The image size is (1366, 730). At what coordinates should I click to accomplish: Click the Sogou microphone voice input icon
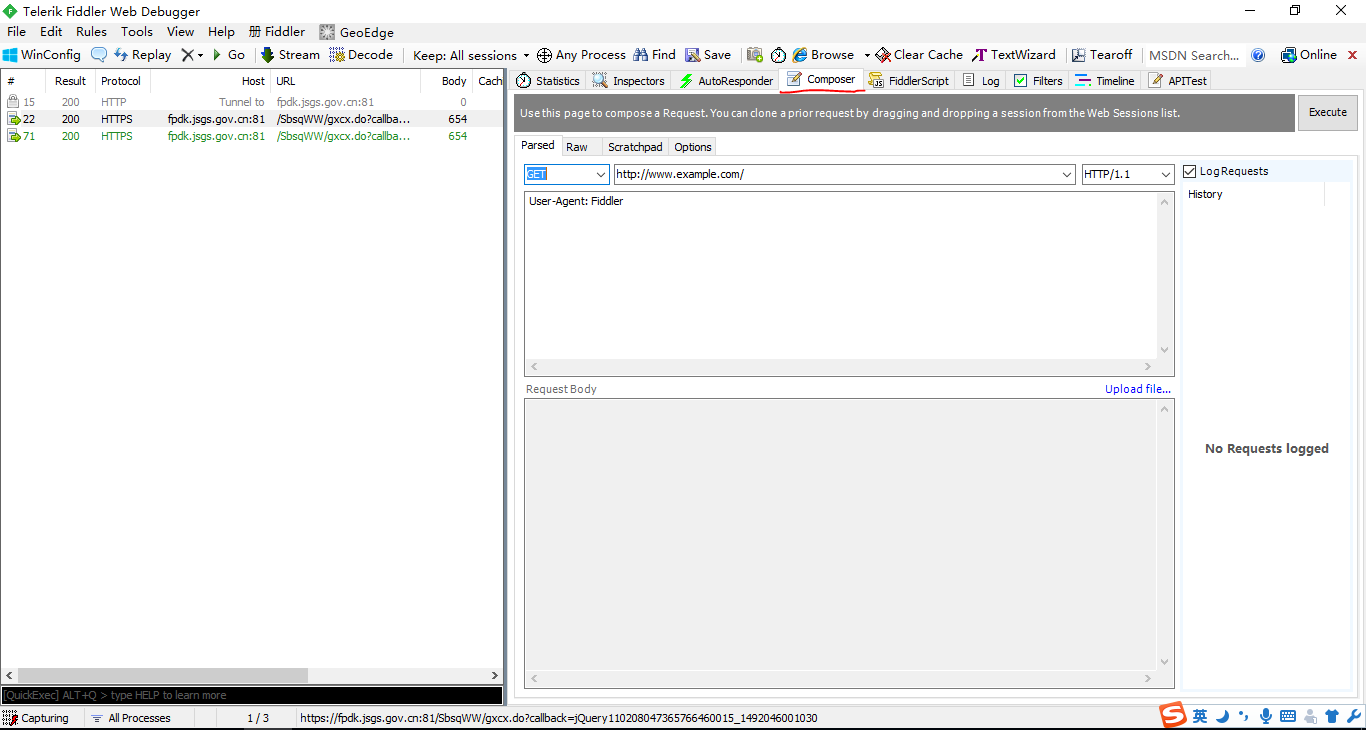(x=1265, y=716)
